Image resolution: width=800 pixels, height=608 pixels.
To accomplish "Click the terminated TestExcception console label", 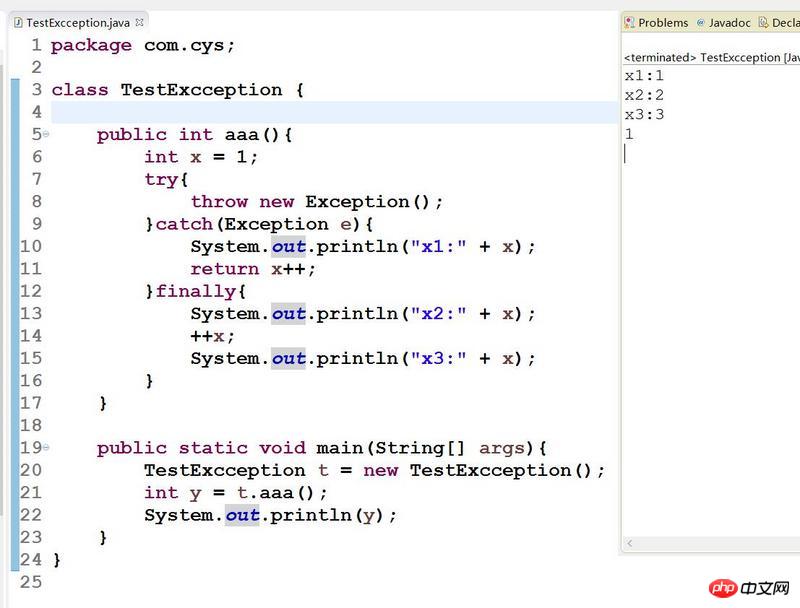I will click(x=711, y=58).
